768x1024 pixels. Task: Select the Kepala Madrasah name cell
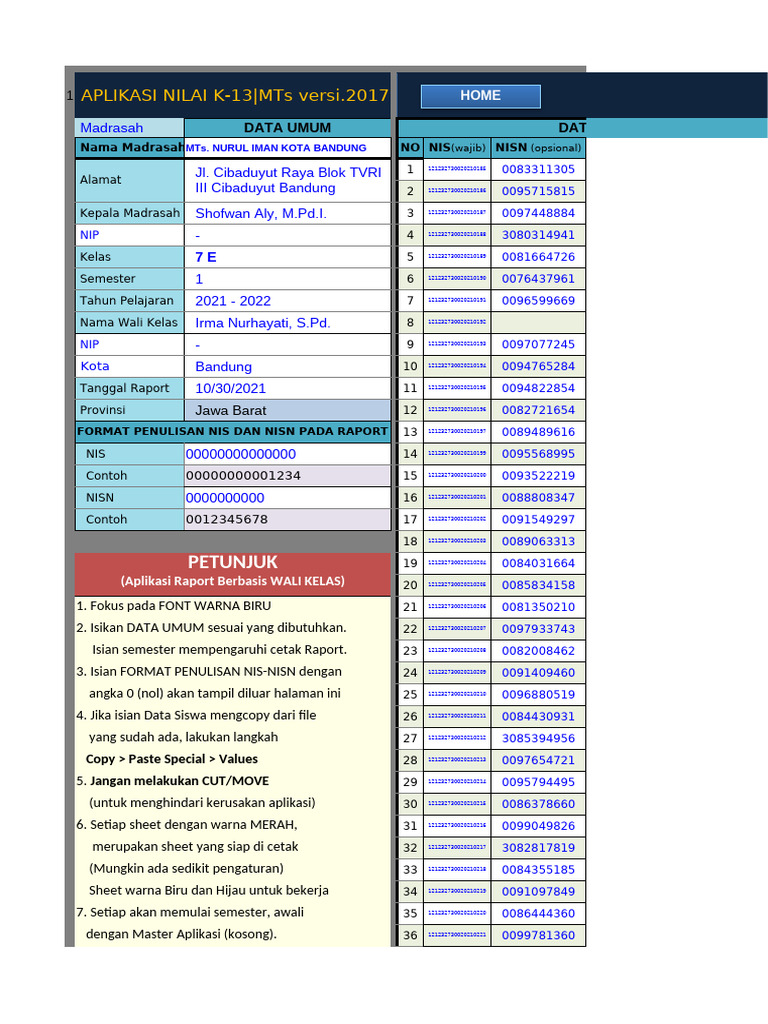(x=287, y=214)
